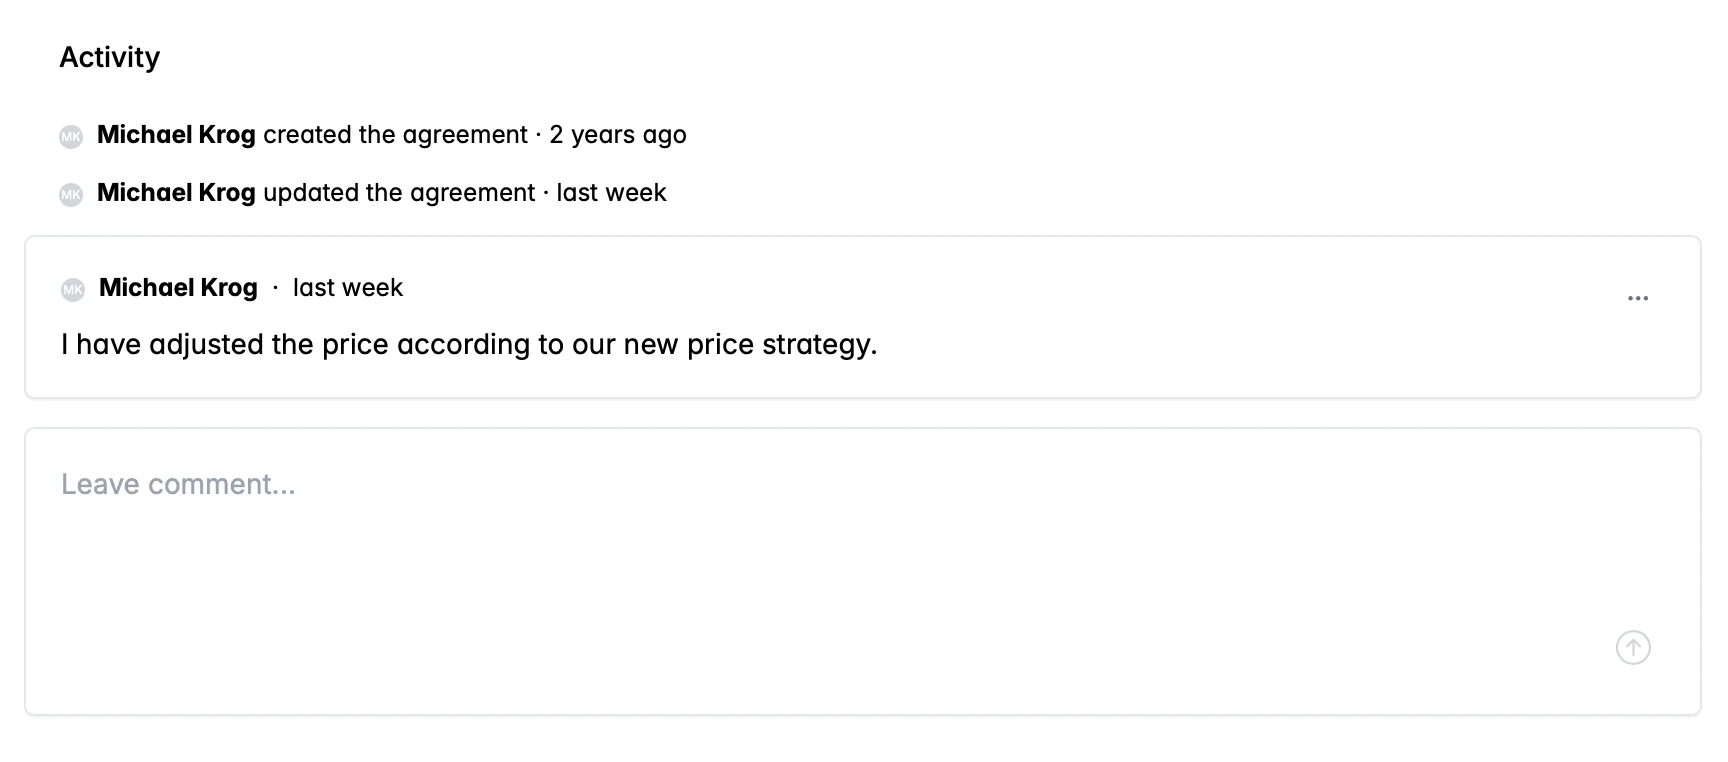
Task: Click the three-dot icon on Michael Krog's comment
Action: tap(1639, 296)
